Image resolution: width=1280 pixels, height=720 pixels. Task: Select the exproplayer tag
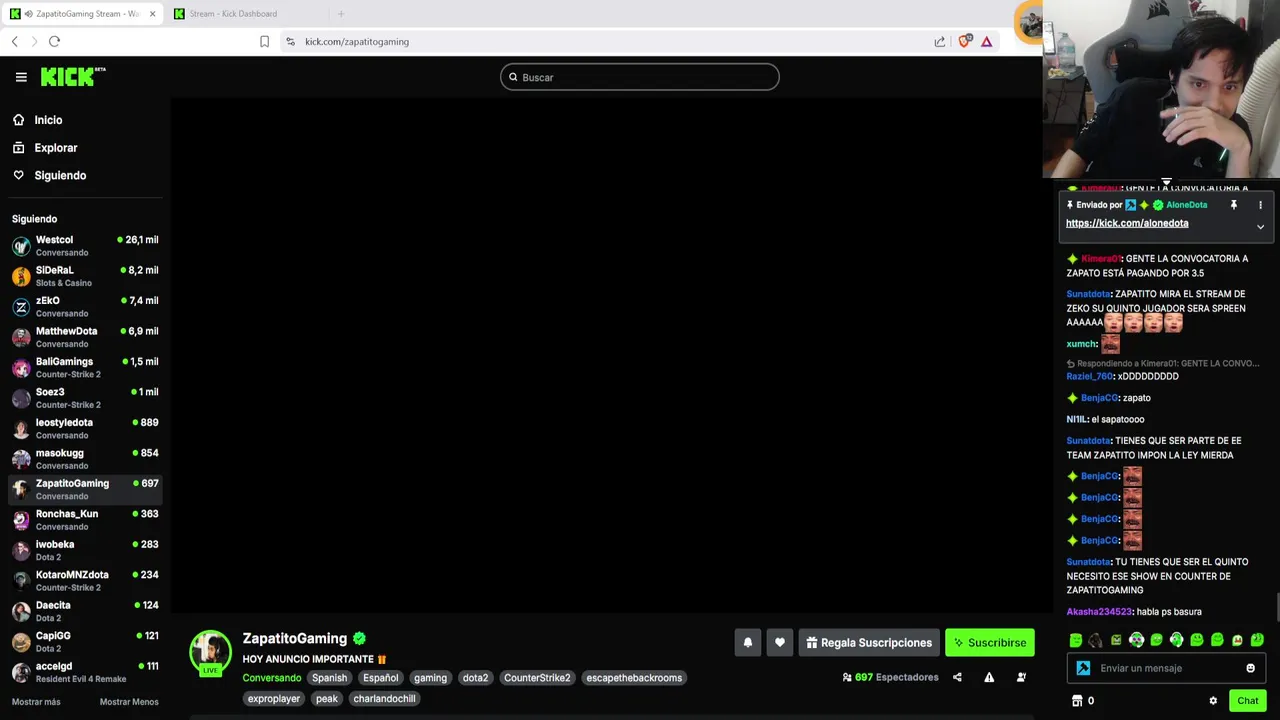tap(274, 699)
